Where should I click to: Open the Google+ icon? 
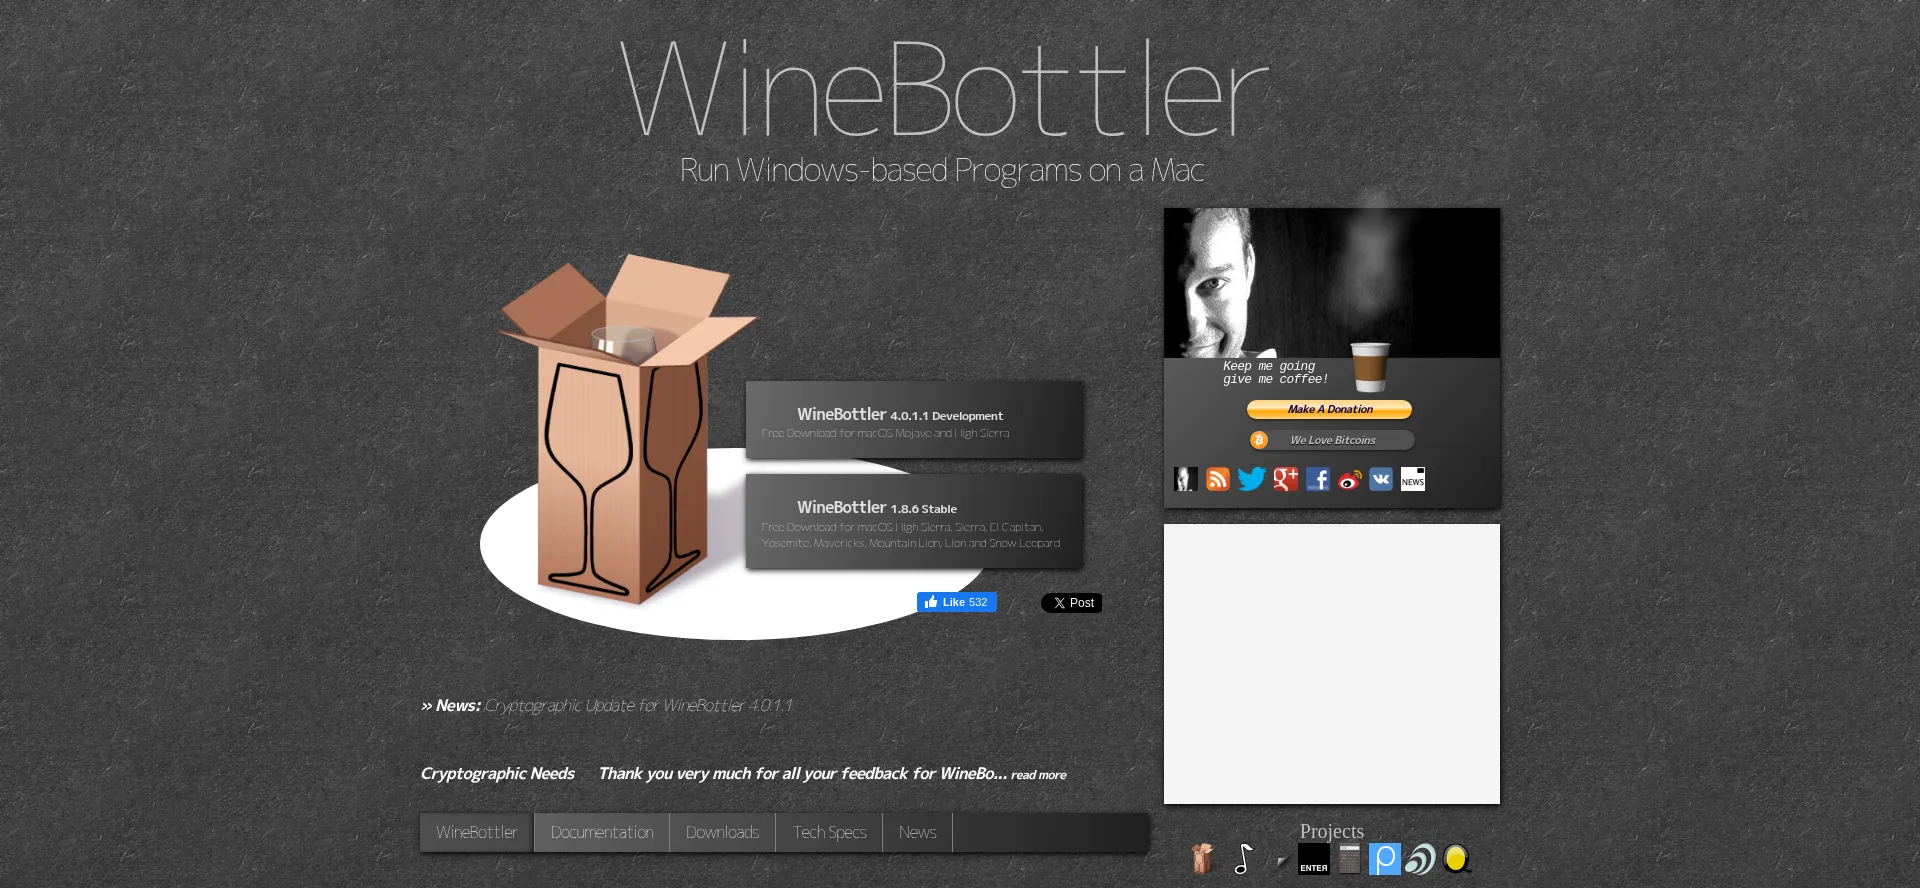[x=1285, y=479]
